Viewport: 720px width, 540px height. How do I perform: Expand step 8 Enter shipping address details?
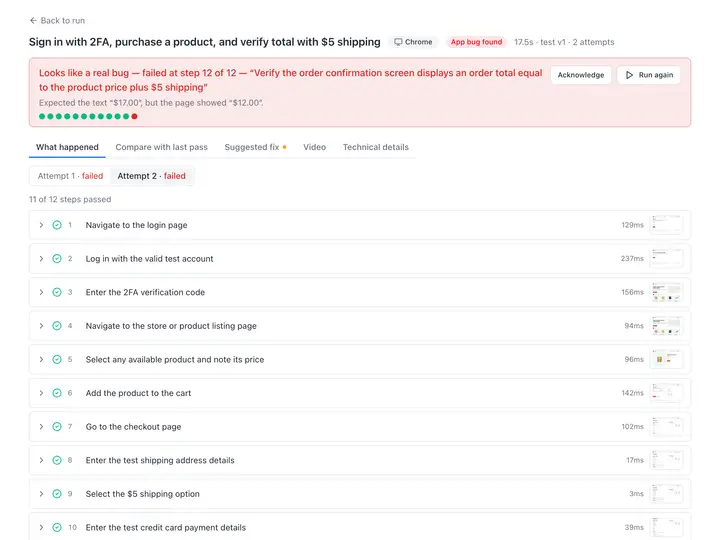tap(41, 460)
